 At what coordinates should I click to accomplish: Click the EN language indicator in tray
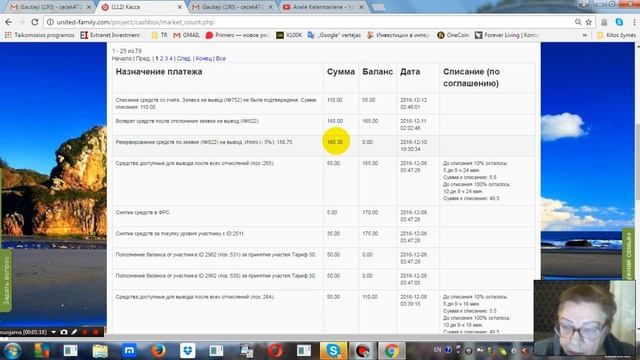[437, 350]
